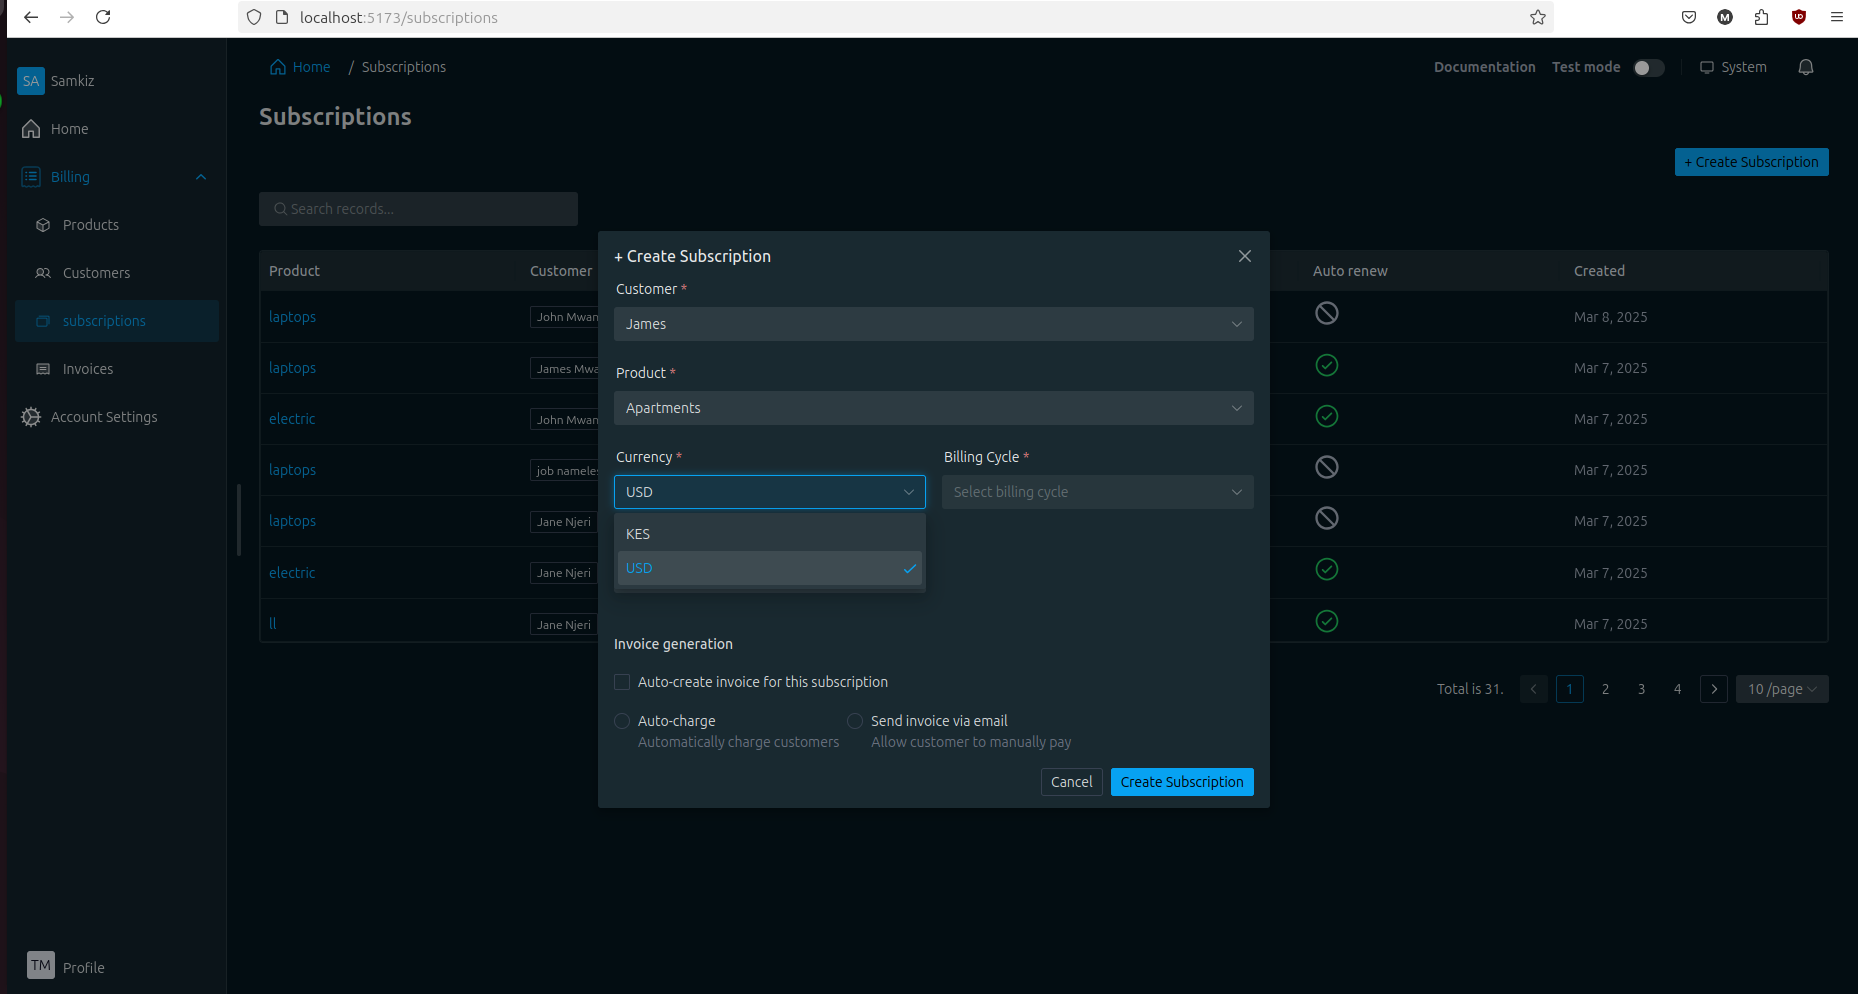Check Auto-create invoice for this subscription

pos(622,682)
